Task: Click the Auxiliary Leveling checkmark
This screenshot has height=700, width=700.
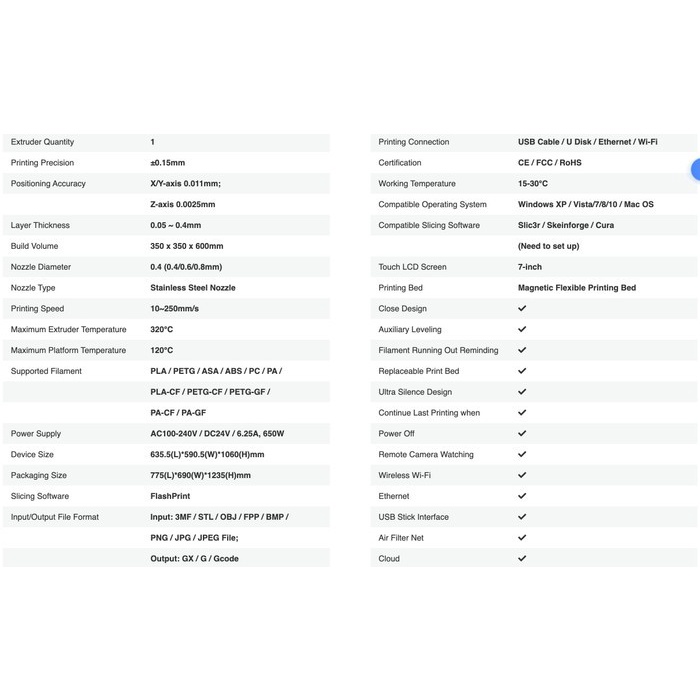Action: pos(522,330)
